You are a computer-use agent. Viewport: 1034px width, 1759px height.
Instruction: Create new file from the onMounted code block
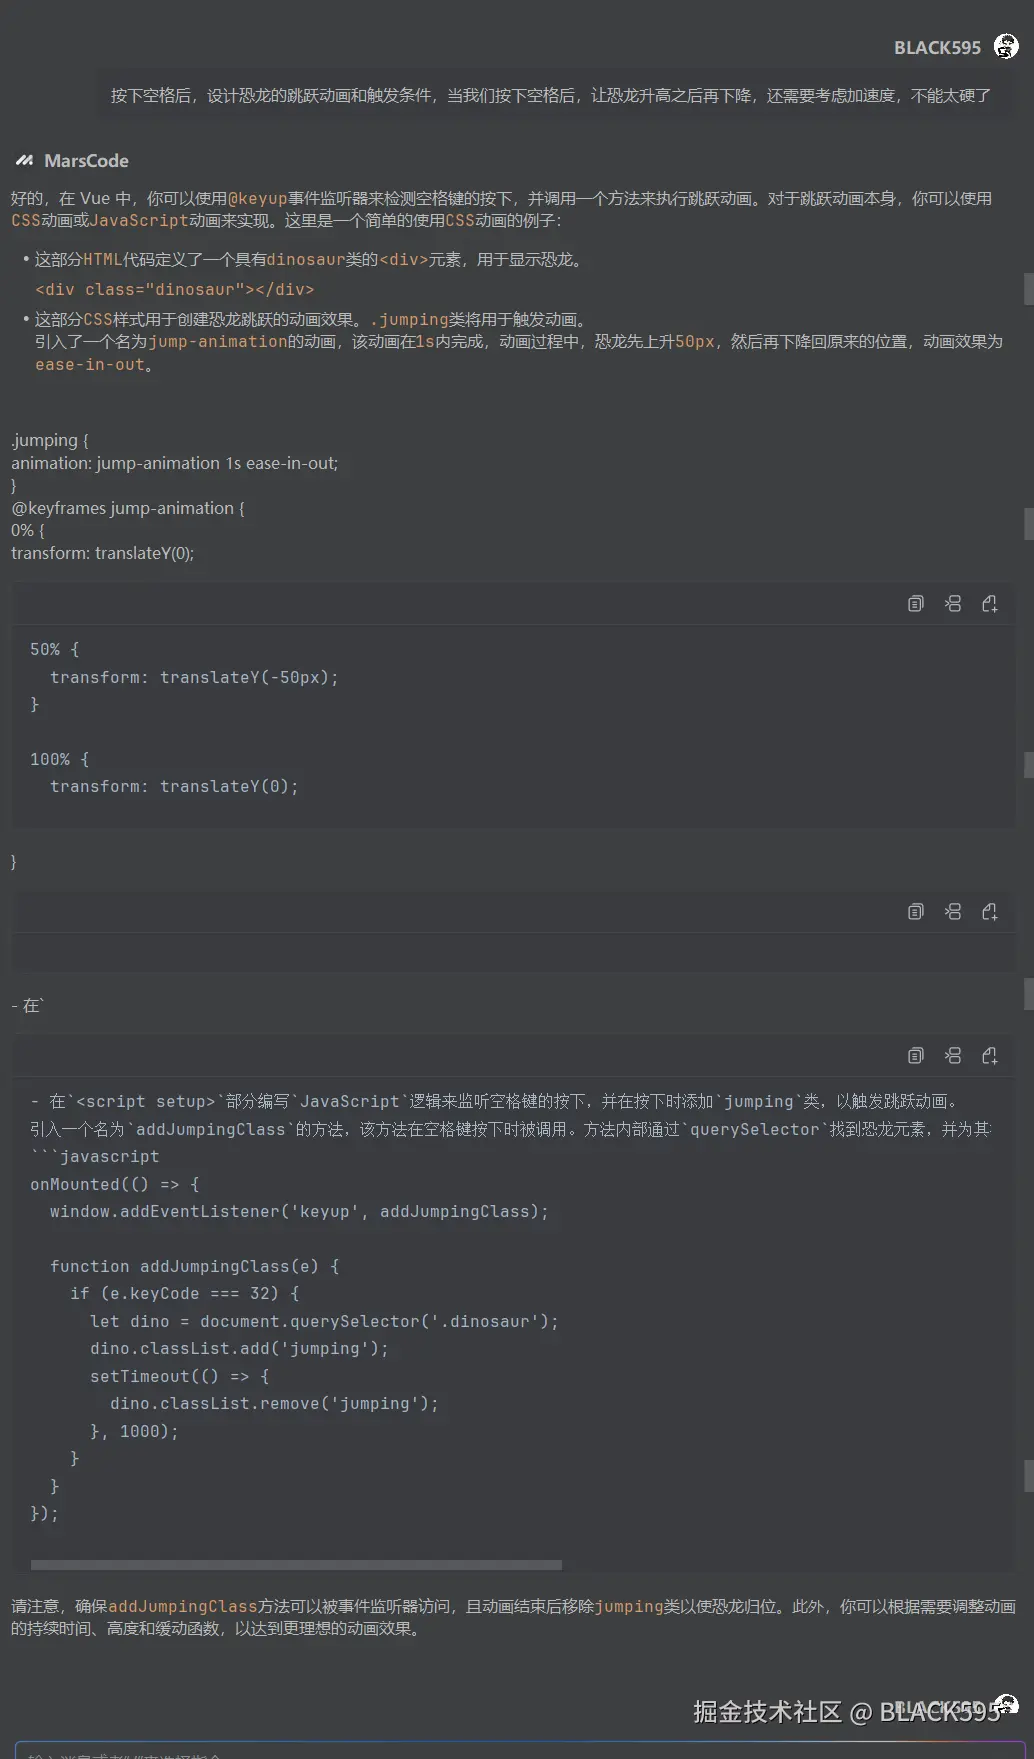(x=990, y=1056)
